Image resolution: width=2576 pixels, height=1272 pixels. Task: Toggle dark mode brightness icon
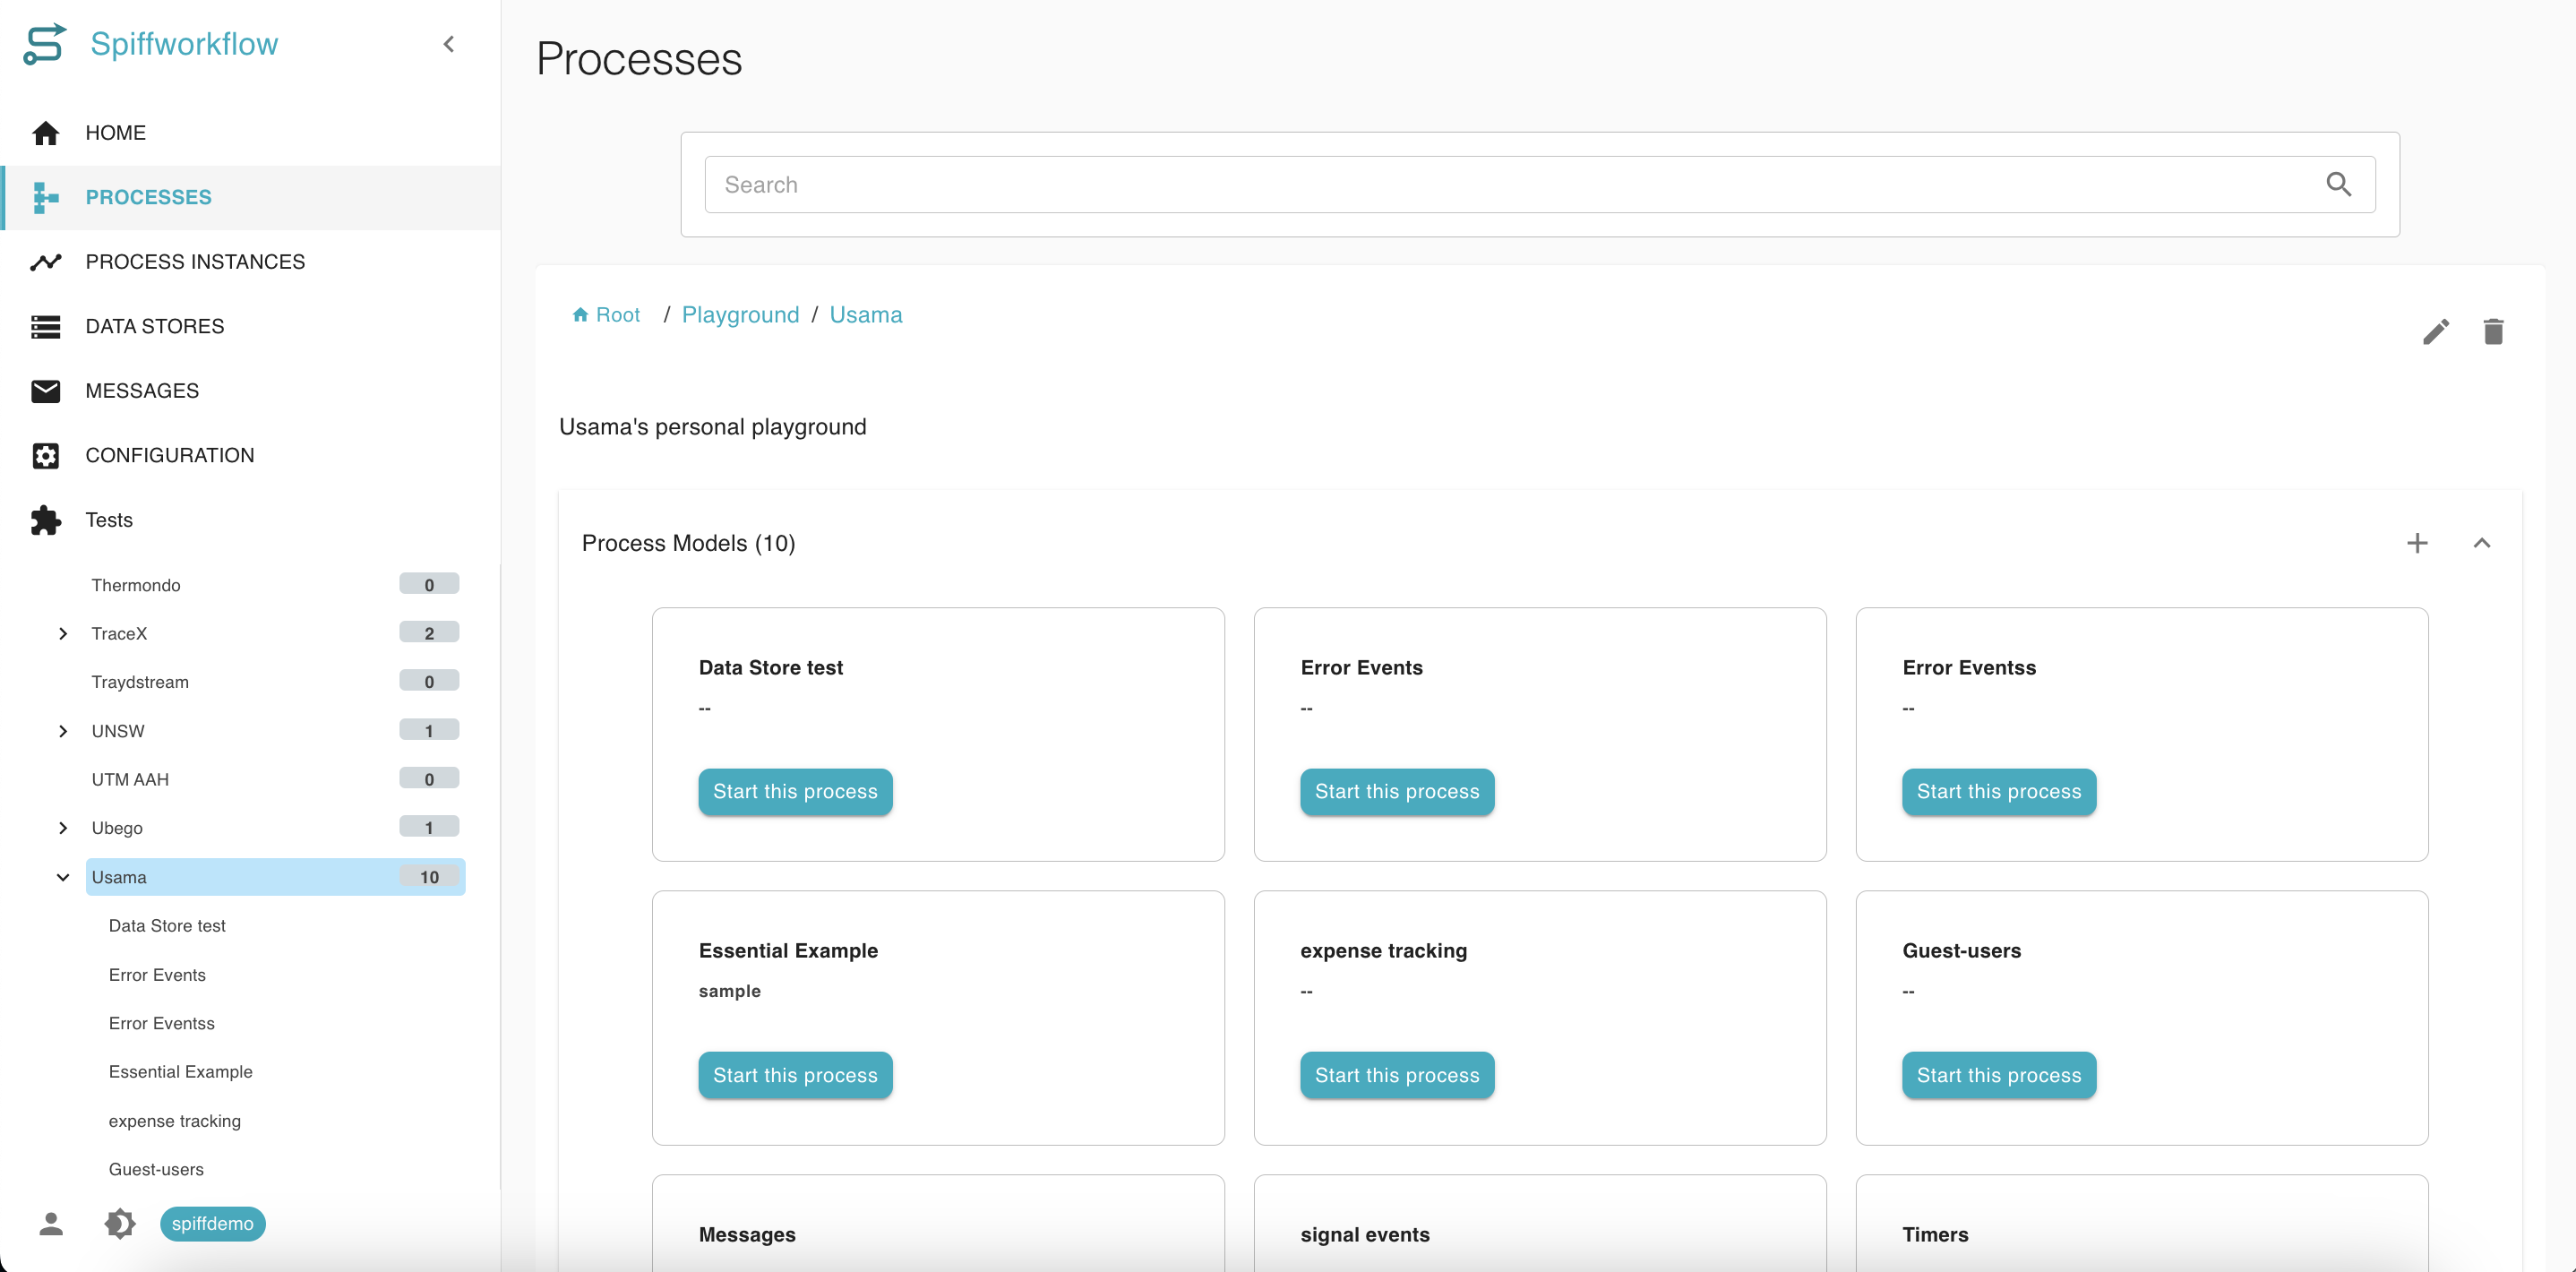pyautogui.click(x=120, y=1223)
